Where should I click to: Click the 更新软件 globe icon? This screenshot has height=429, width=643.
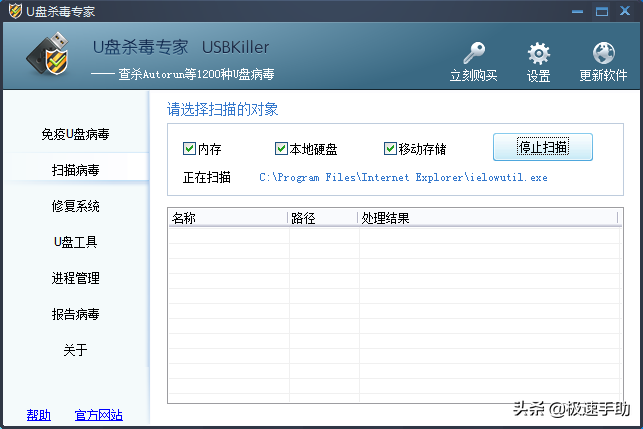604,53
